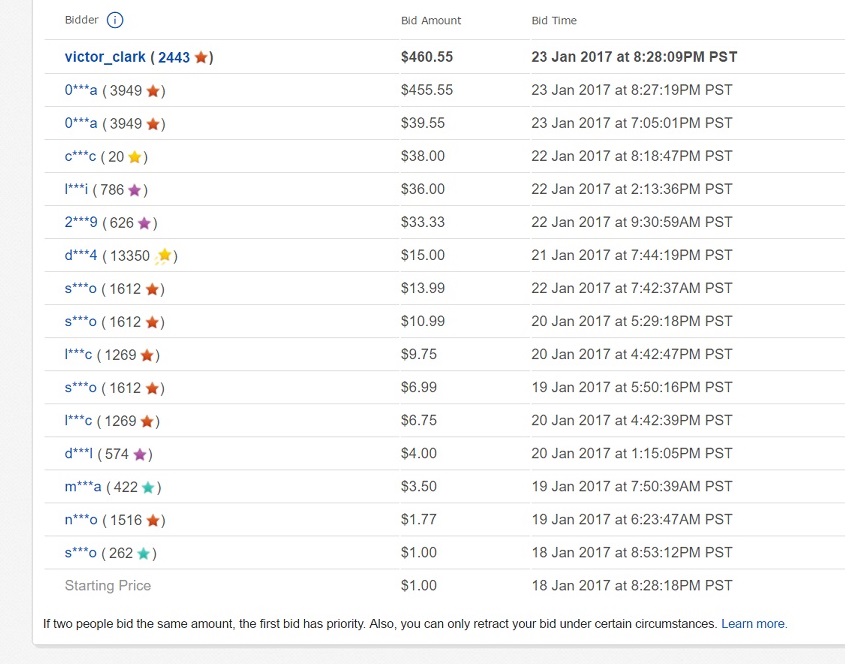Click bidder n***o link

[x=81, y=520]
